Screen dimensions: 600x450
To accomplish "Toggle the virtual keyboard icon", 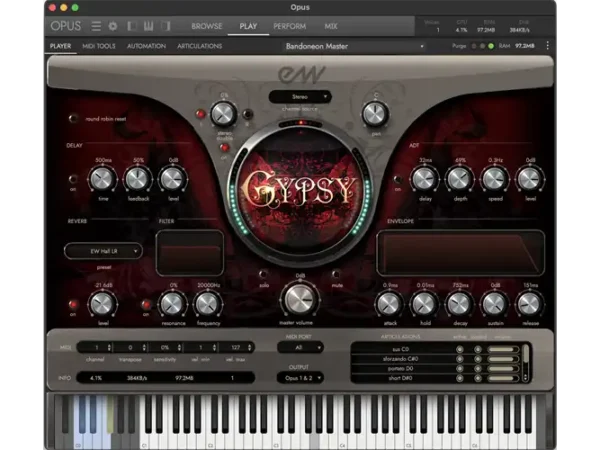I will [148, 26].
